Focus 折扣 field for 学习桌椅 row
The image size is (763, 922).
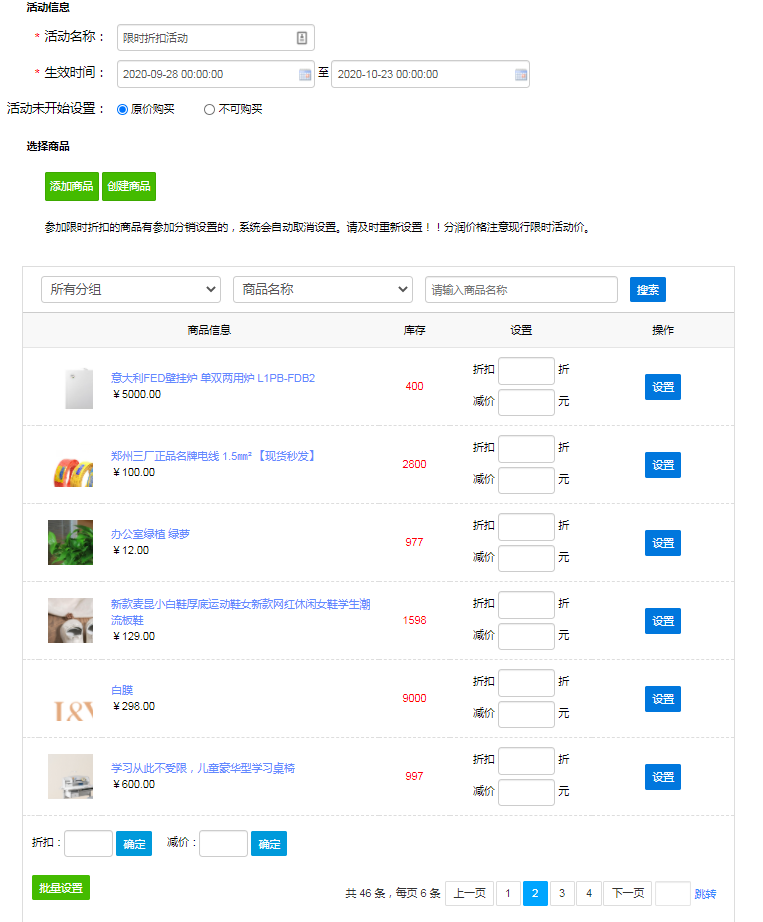click(526, 761)
